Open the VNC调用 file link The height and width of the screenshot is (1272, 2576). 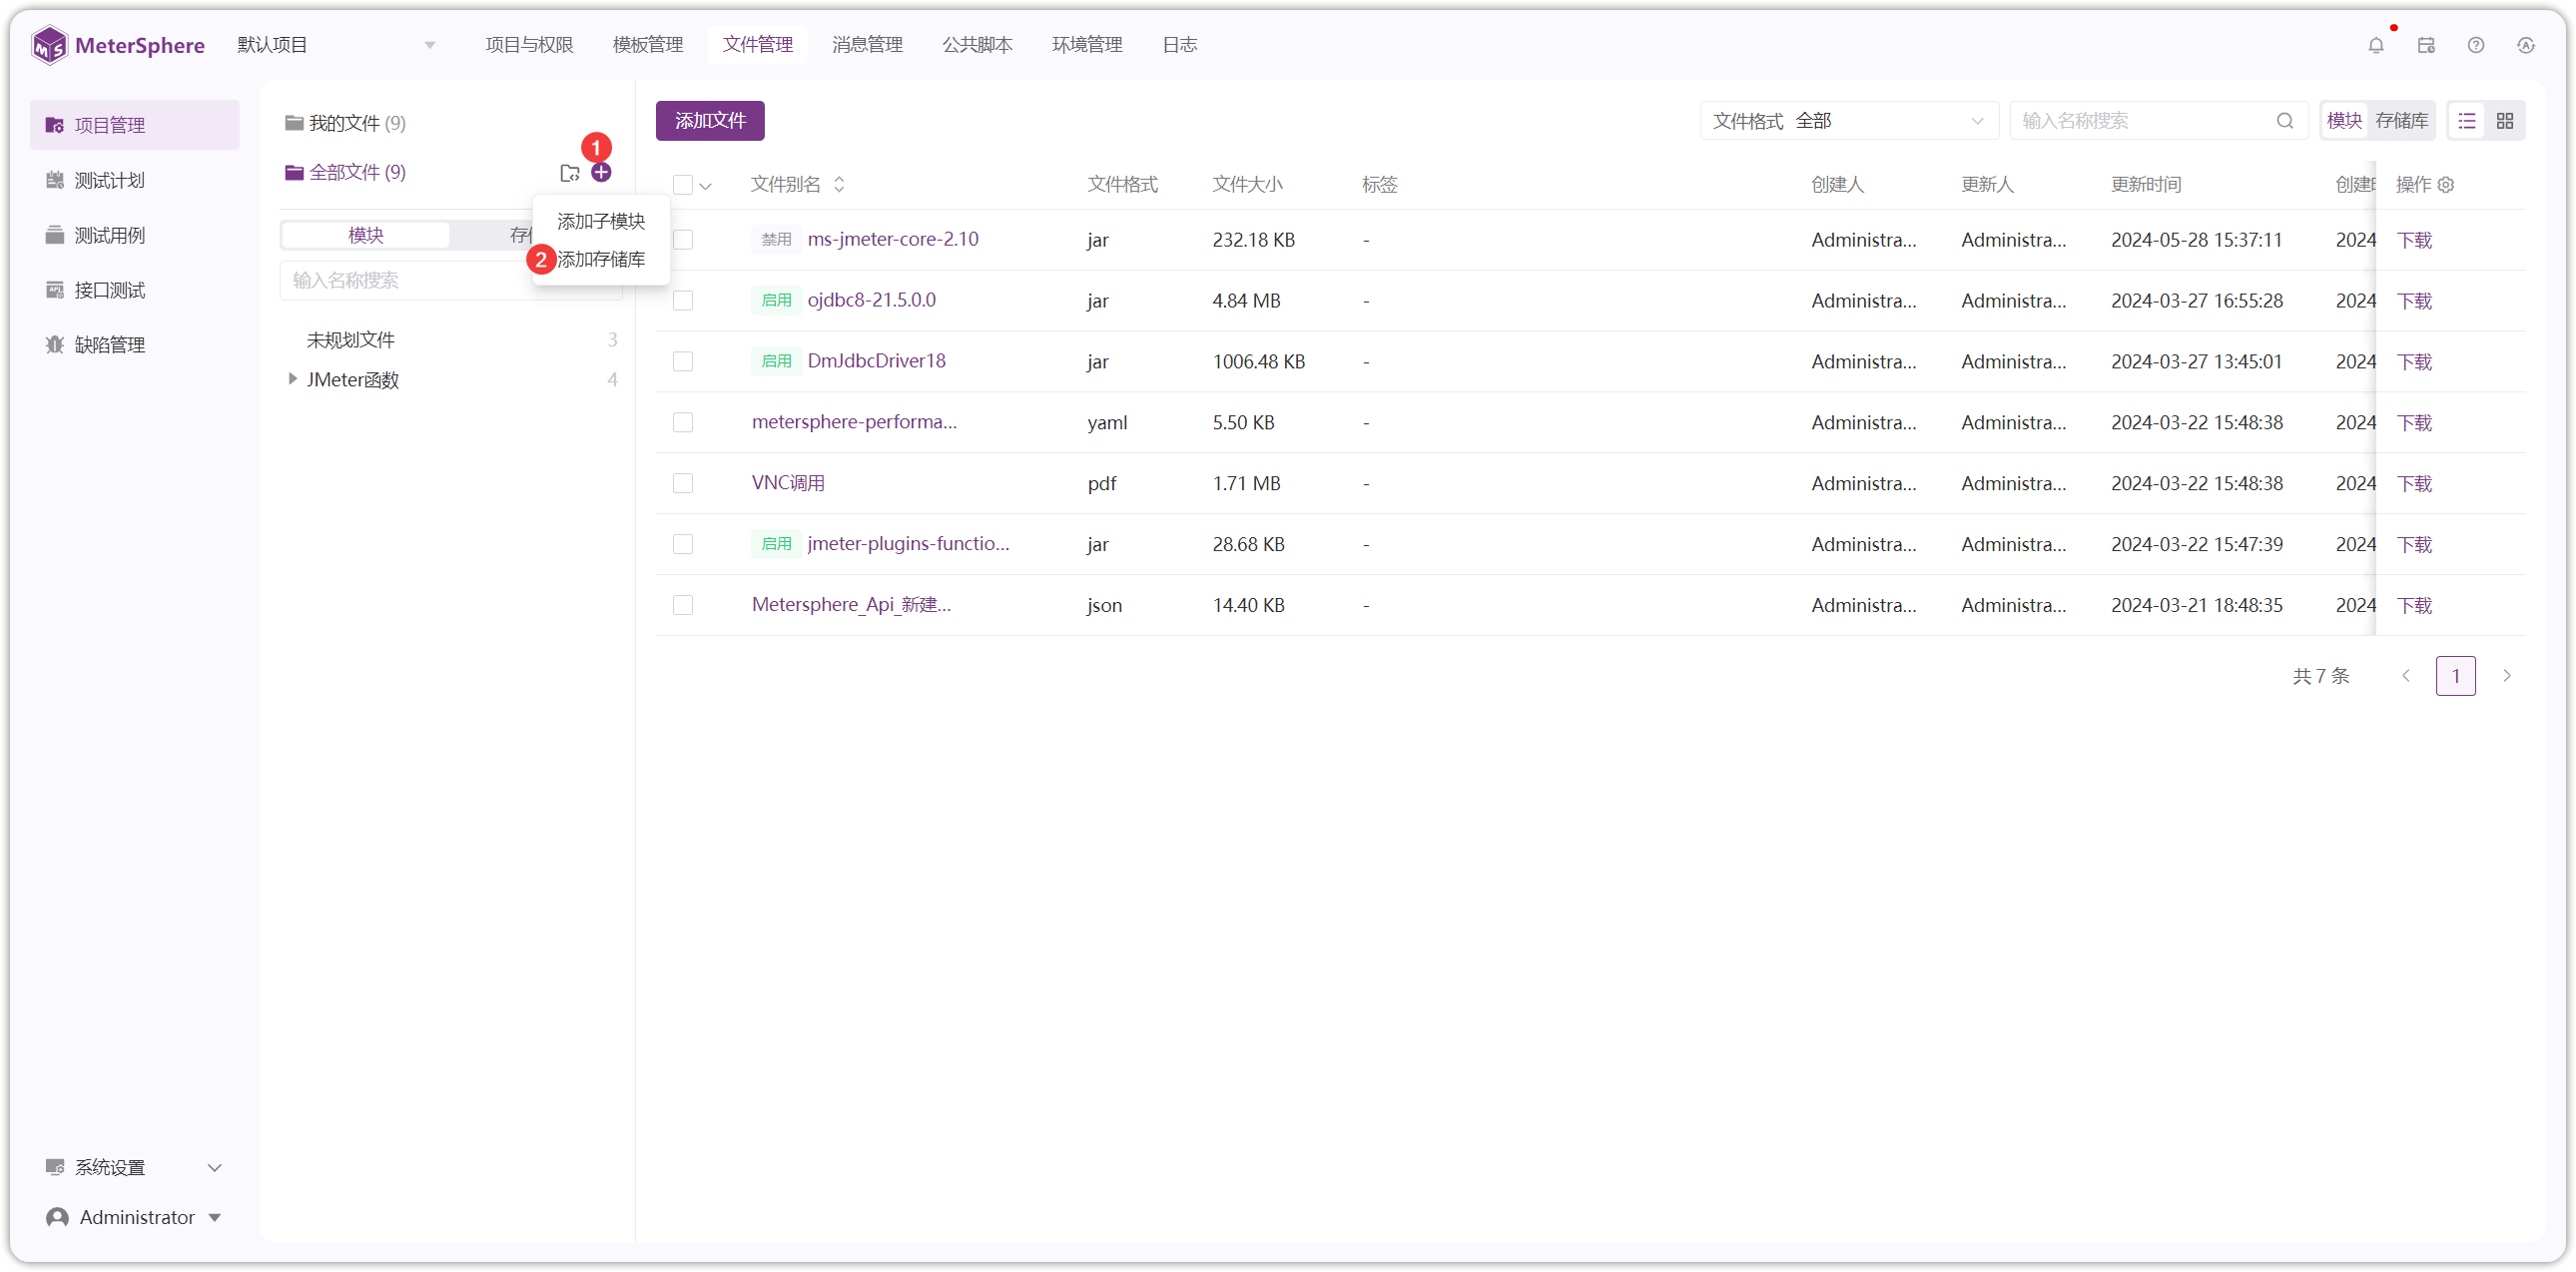[x=788, y=483]
